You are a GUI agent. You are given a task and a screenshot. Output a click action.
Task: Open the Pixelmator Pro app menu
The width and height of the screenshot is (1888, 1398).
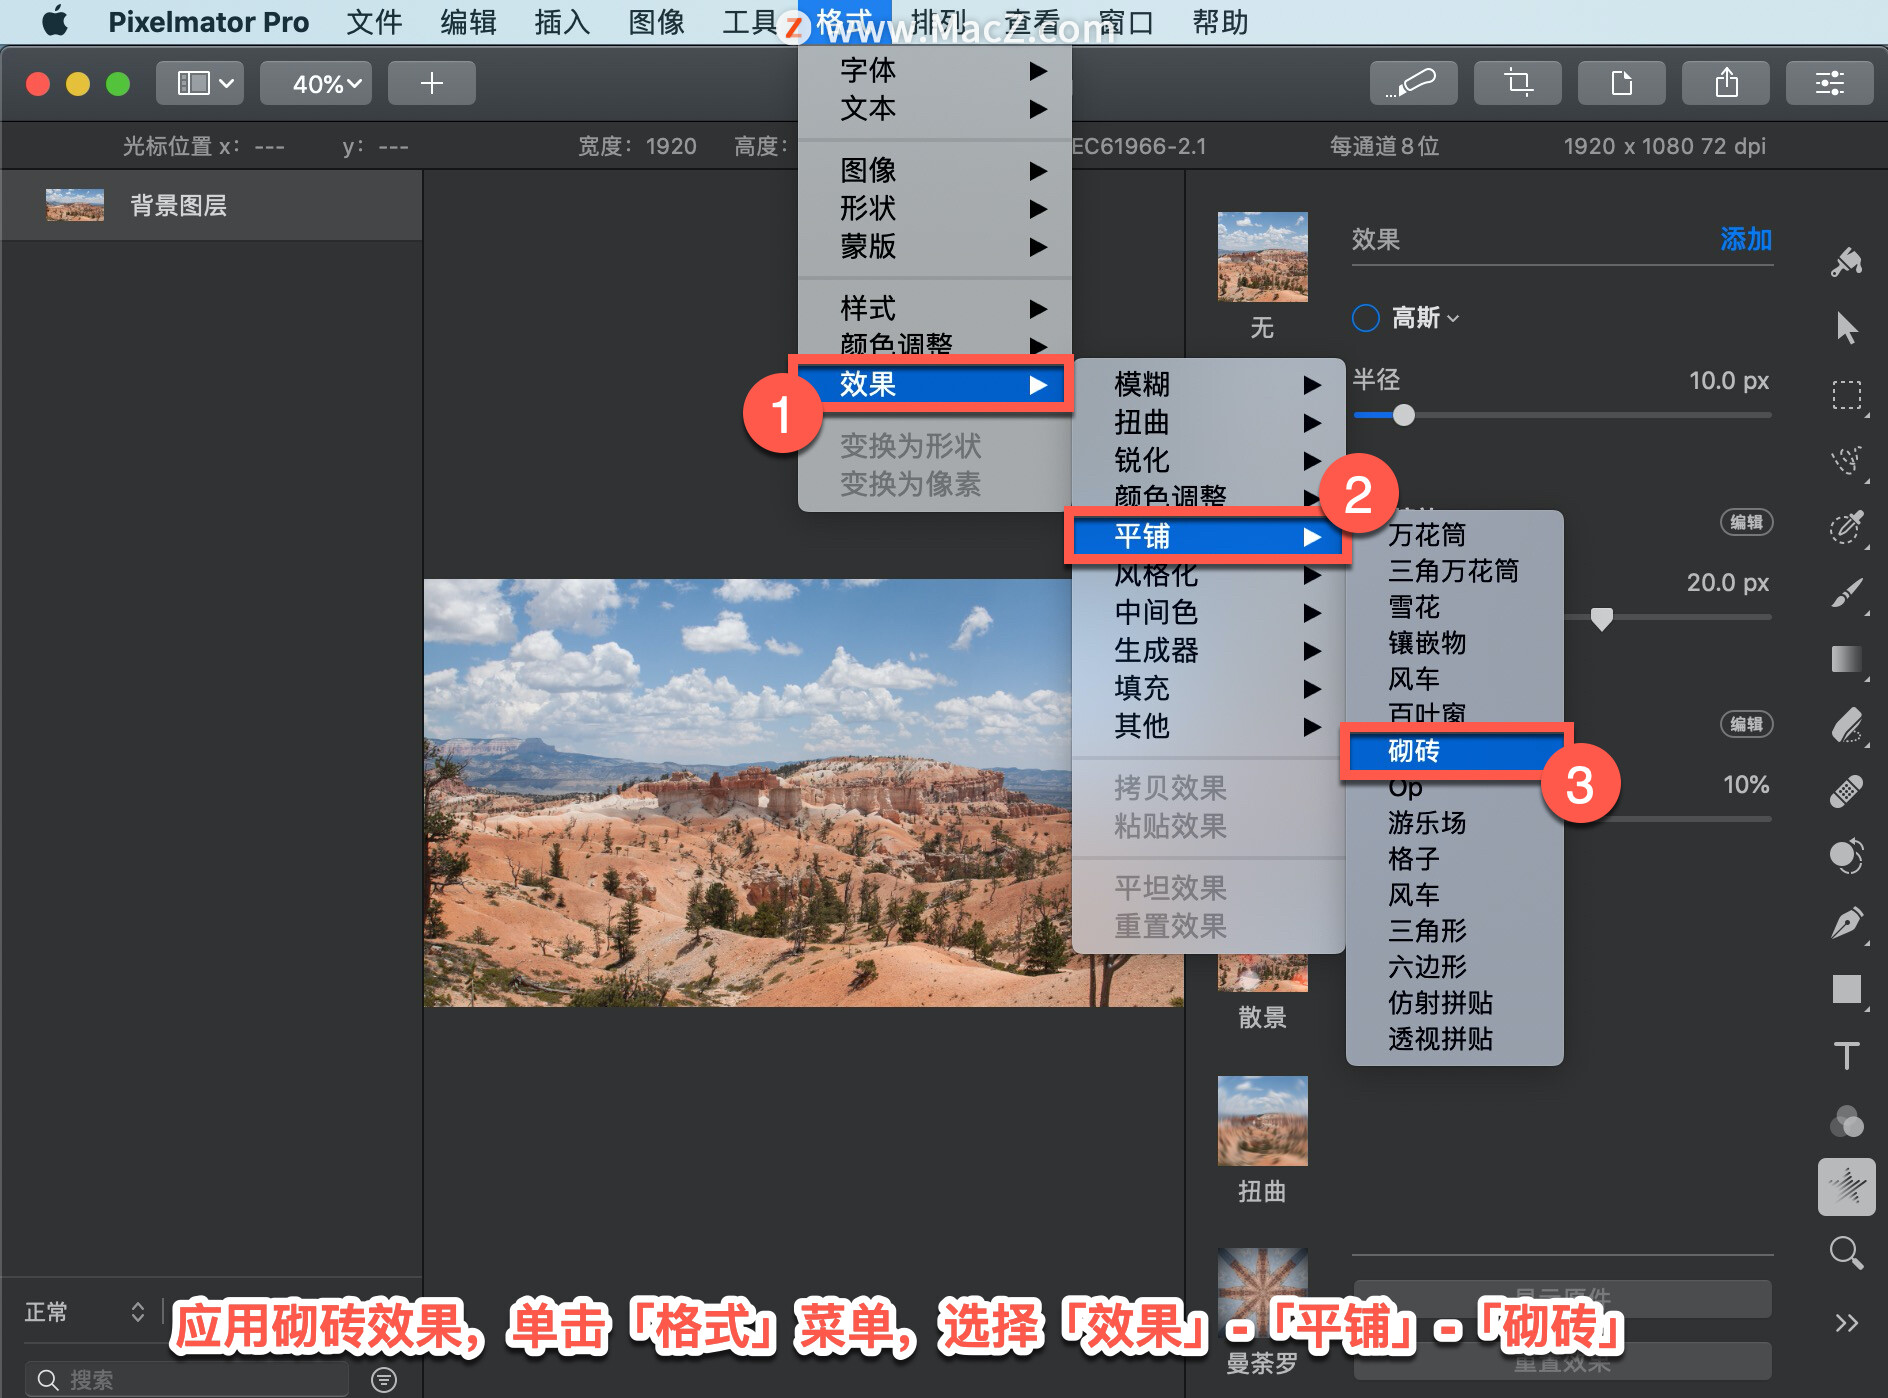coord(208,21)
